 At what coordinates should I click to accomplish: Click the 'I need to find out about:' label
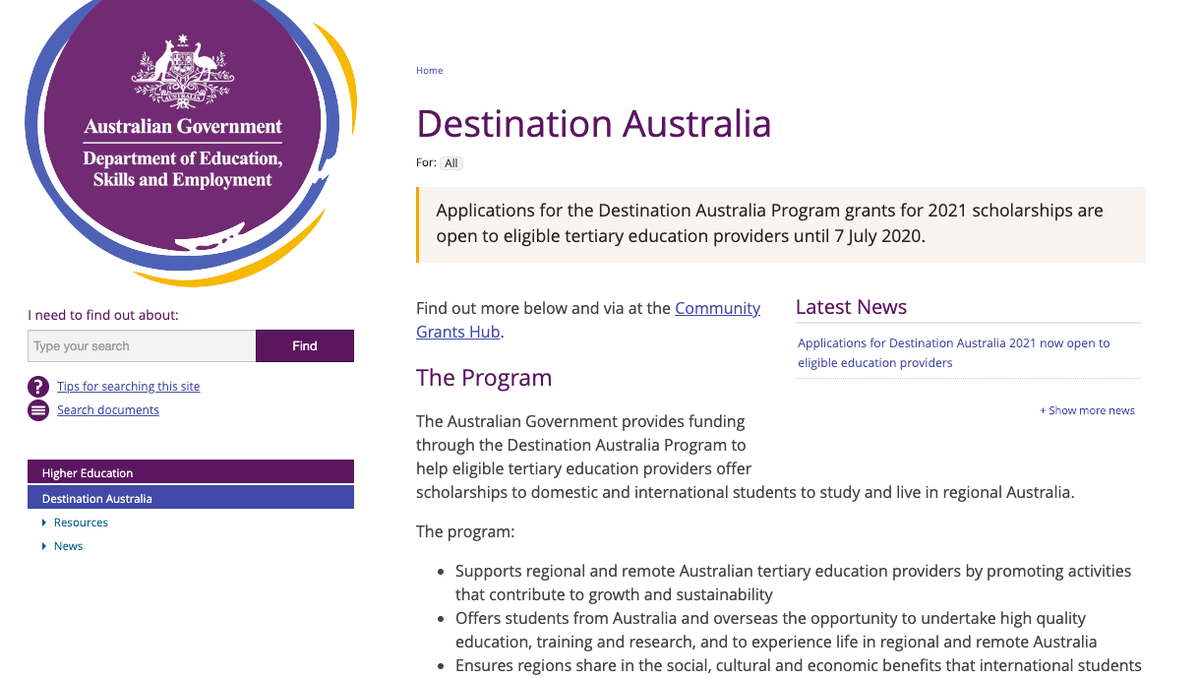click(x=103, y=315)
